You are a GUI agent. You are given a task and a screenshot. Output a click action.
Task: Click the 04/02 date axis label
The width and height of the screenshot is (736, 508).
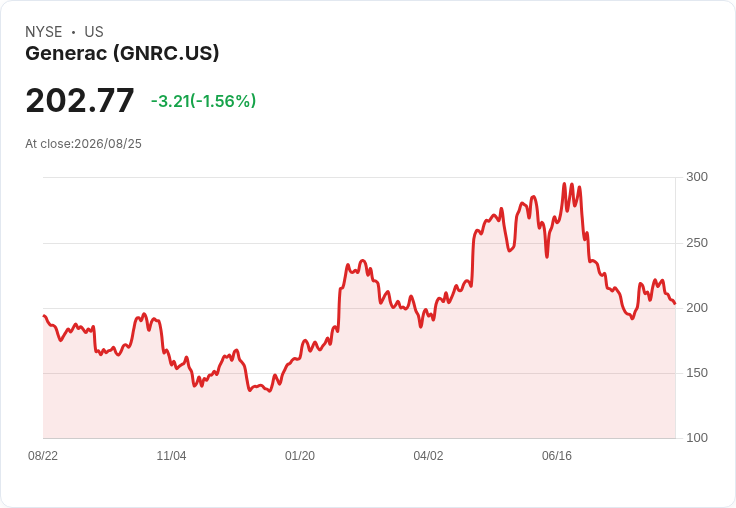(428, 455)
